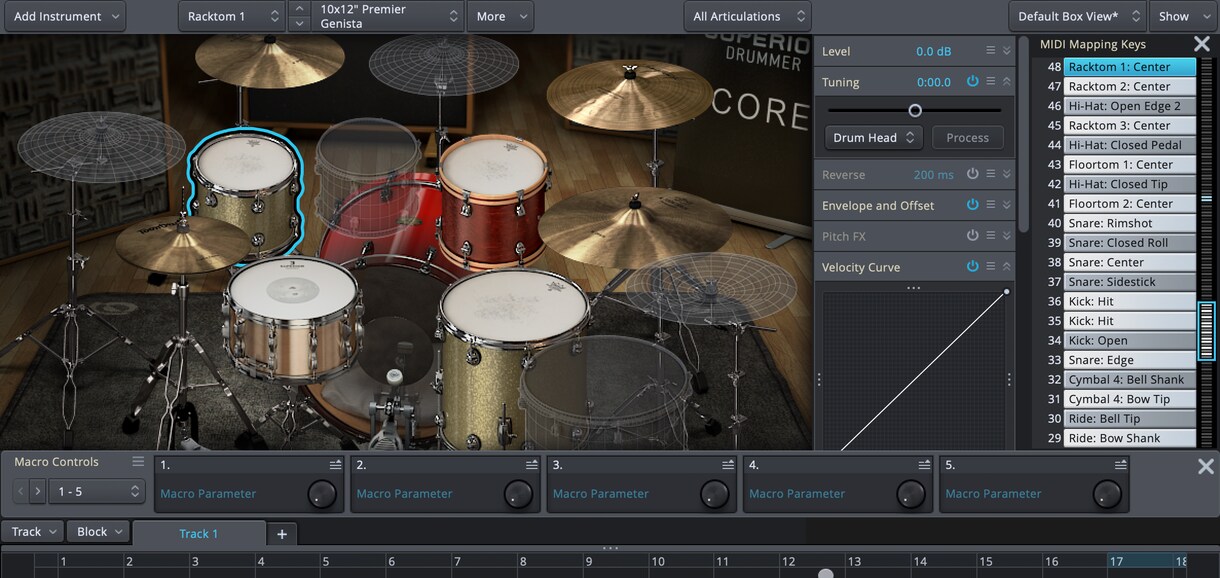Image resolution: width=1220 pixels, height=578 pixels.
Task: Open the Add Instrument menu
Action: click(63, 16)
